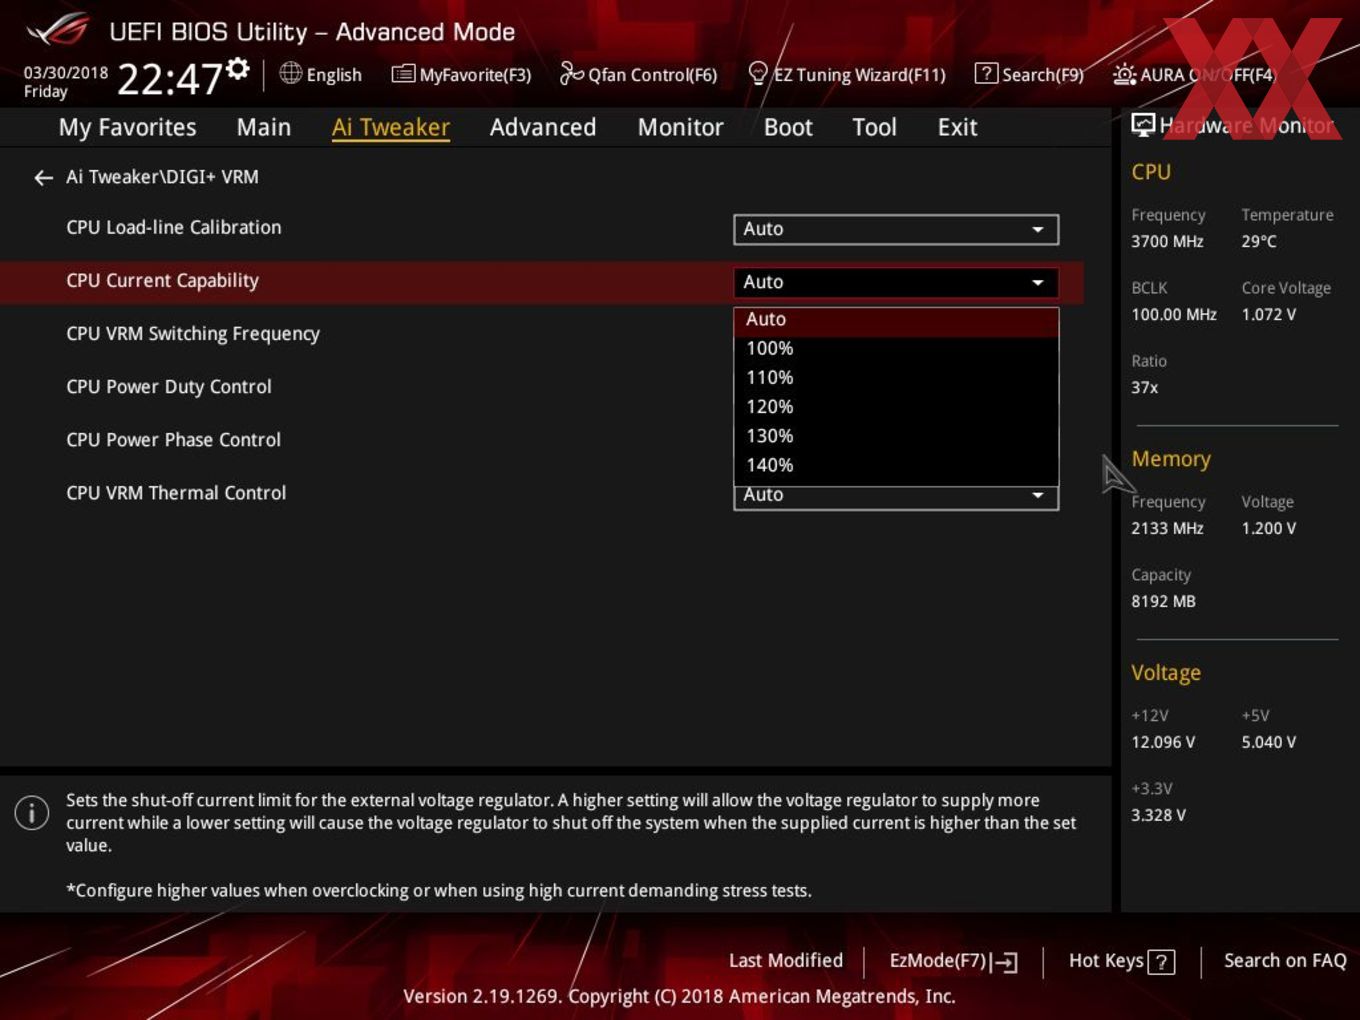Click +5V reading 5.040 V
Viewport: 1360px width, 1020px height.
(1269, 742)
